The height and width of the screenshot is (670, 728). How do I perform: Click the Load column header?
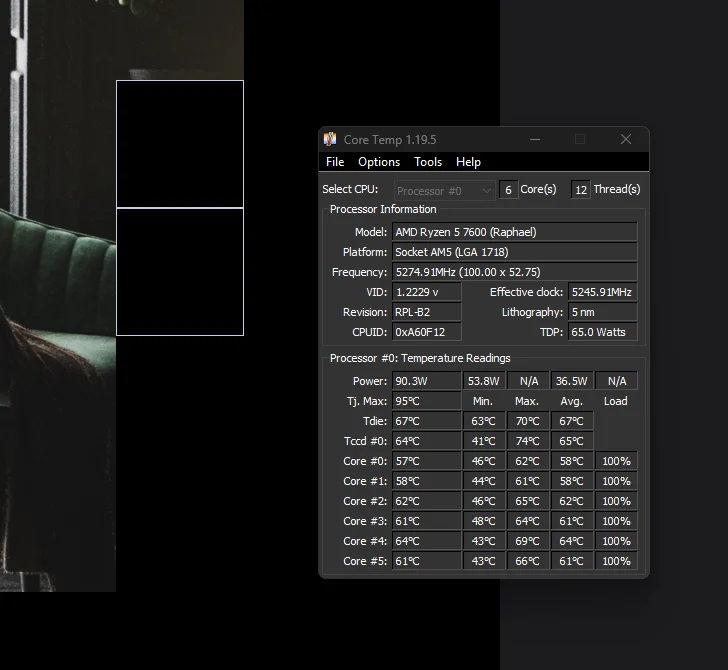(616, 401)
